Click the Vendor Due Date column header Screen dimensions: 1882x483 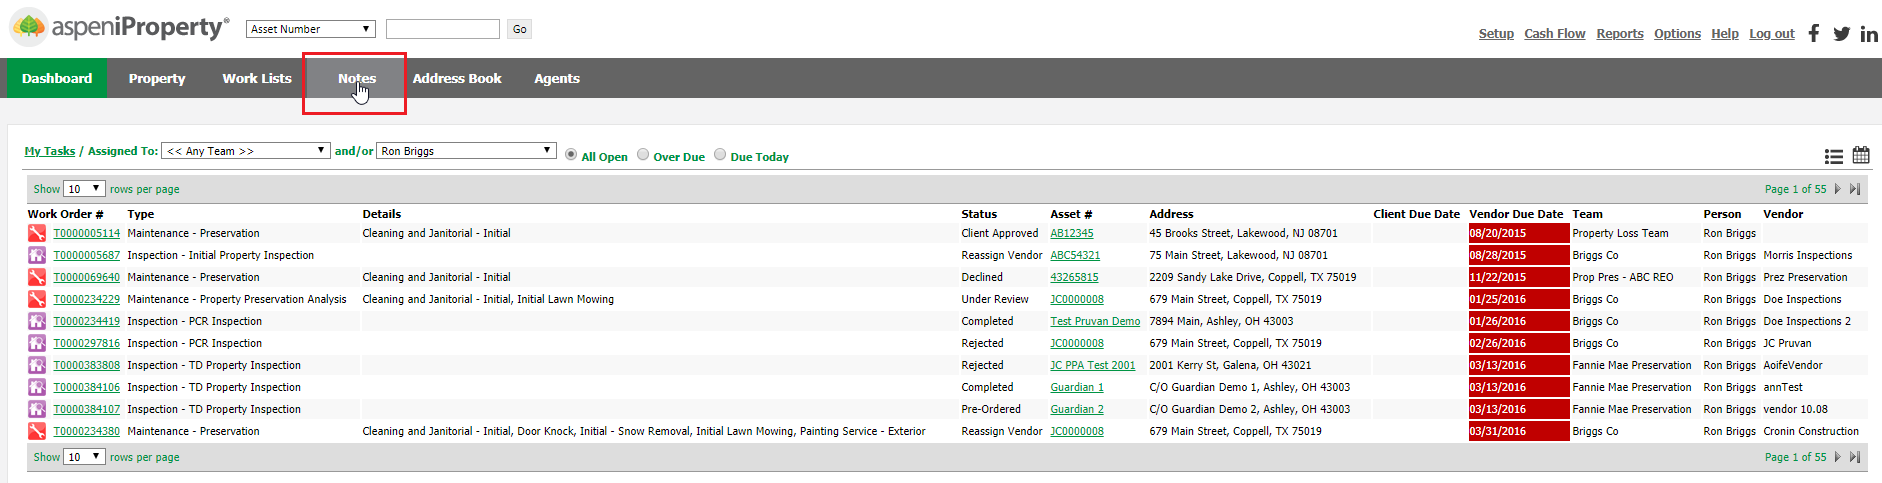(x=1516, y=214)
